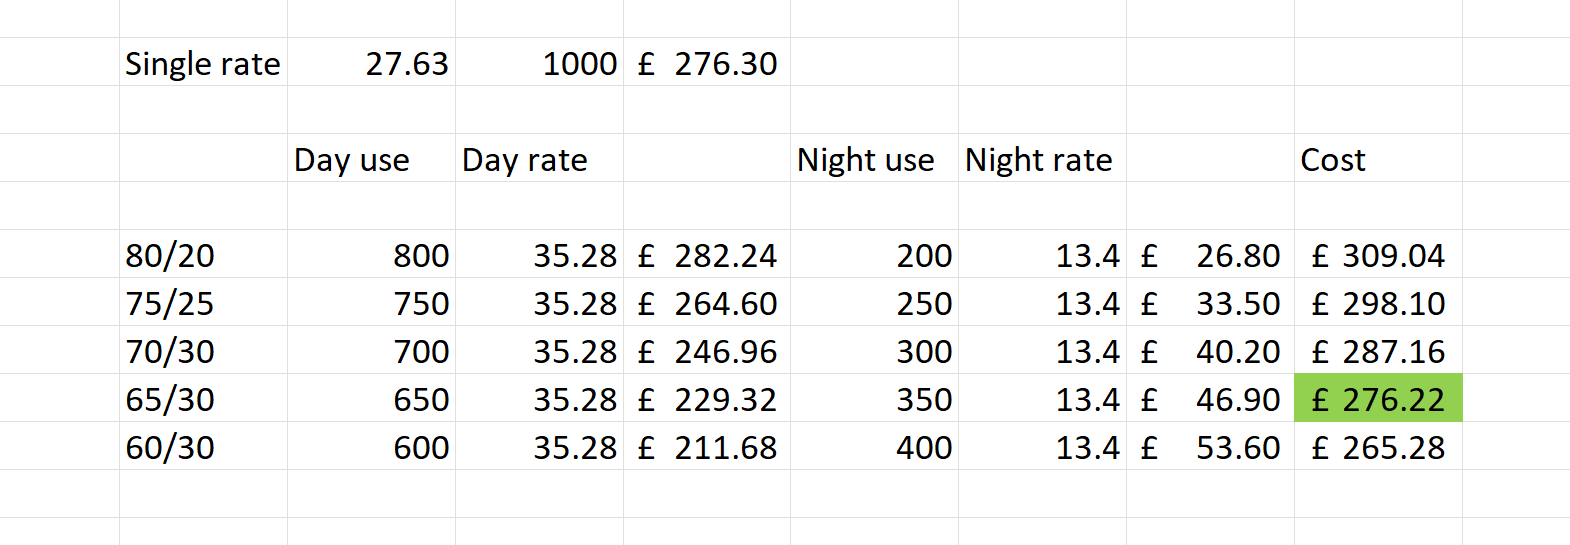1570x545 pixels.
Task: Select the £246.96 day cost cell
Action: pos(708,351)
